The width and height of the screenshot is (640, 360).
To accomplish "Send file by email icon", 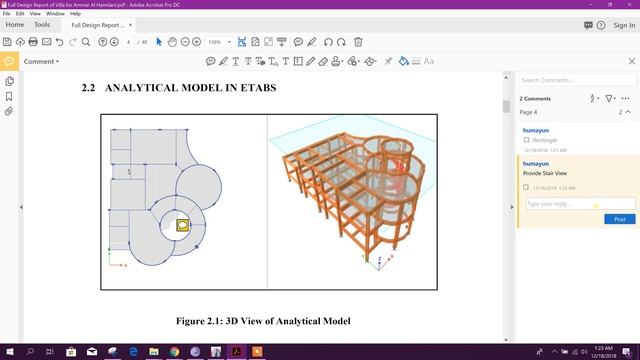I will 47,42.
